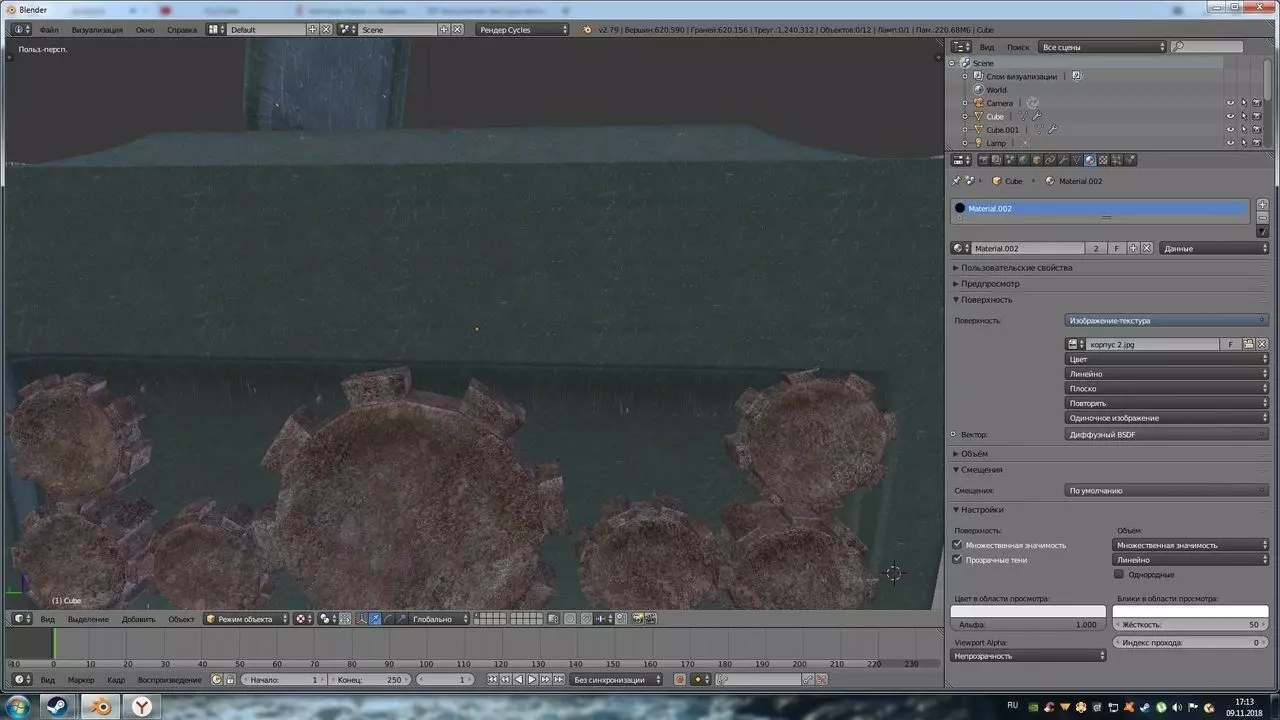Toggle 3D manipulator widget icon

click(362, 619)
